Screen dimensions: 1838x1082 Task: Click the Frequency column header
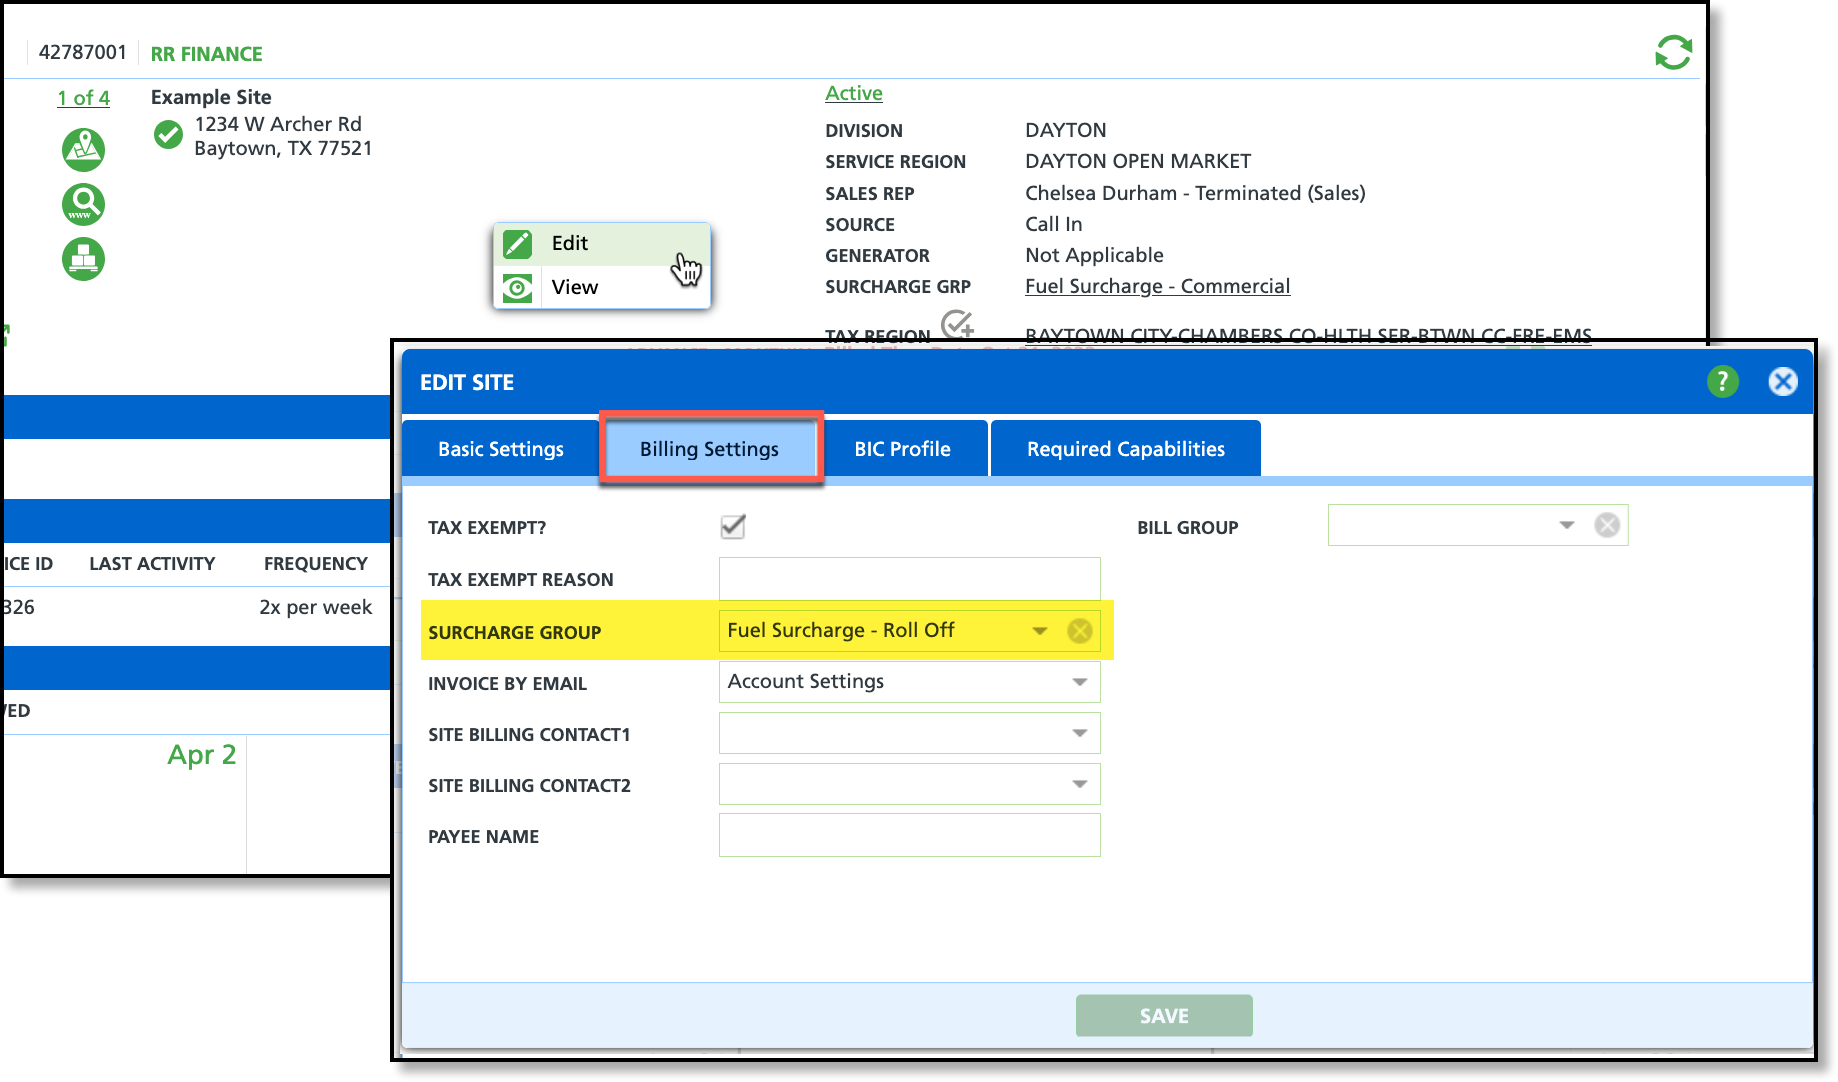[316, 564]
